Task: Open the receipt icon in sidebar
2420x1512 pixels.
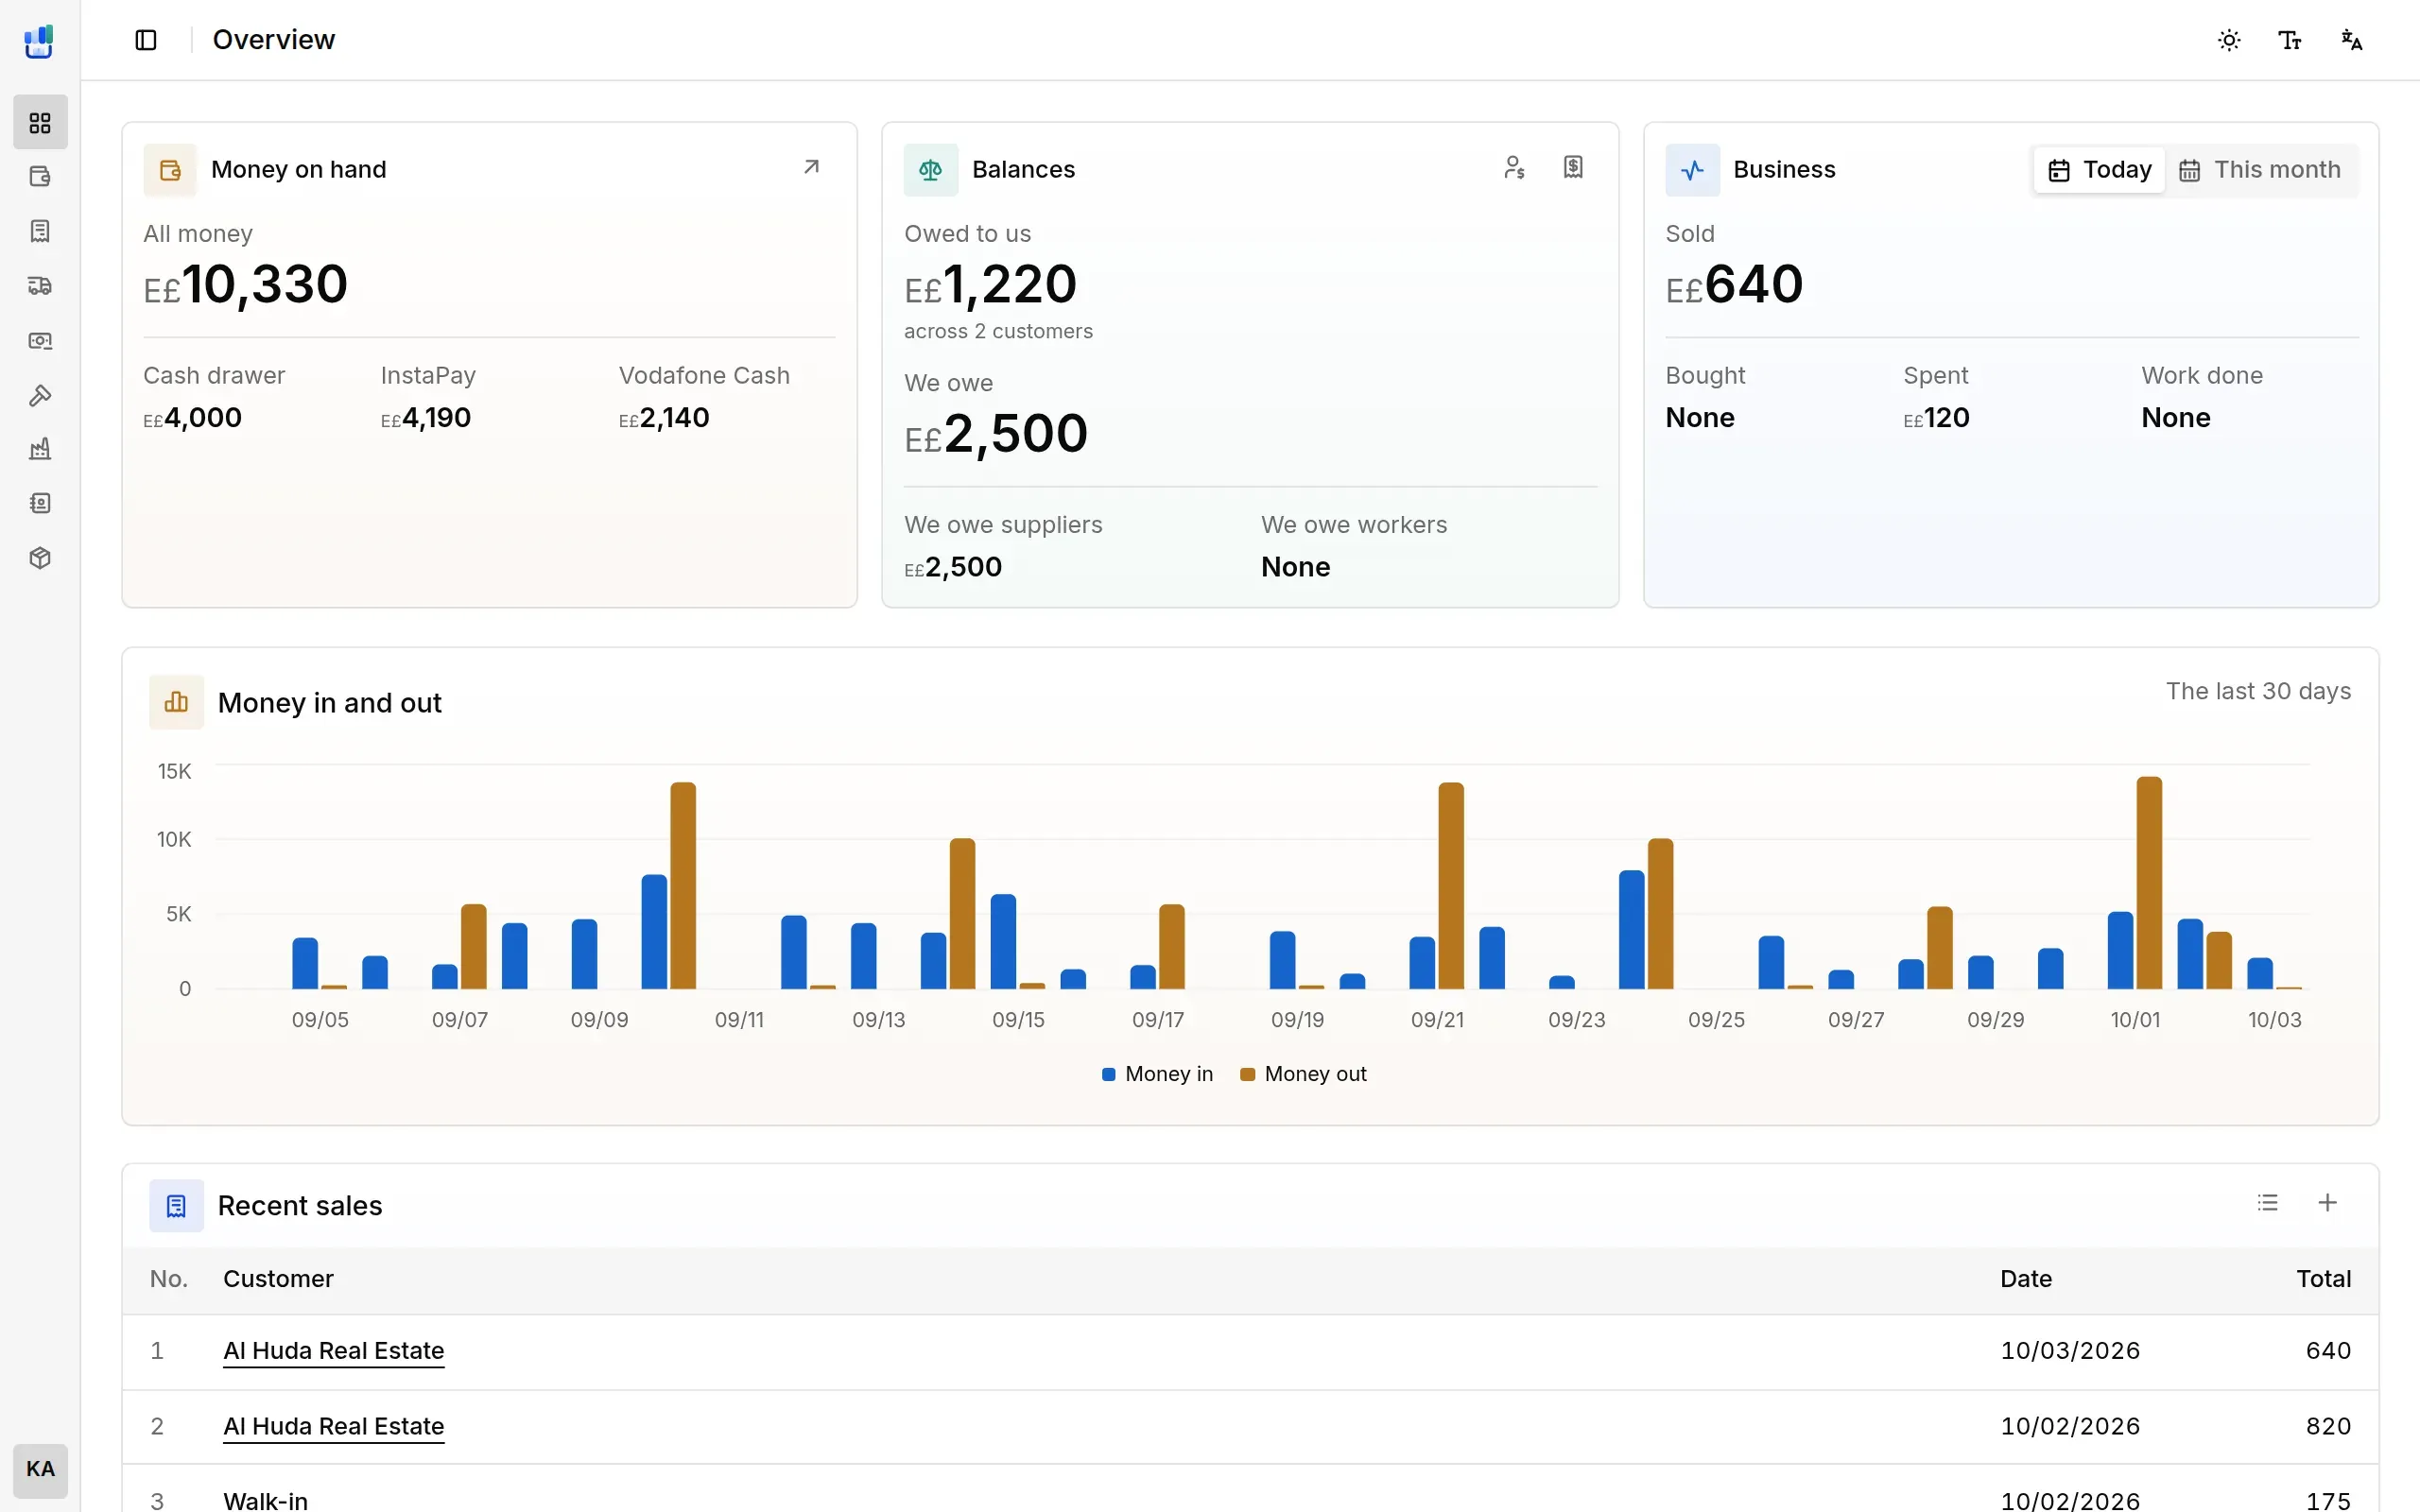Action: click(x=40, y=231)
